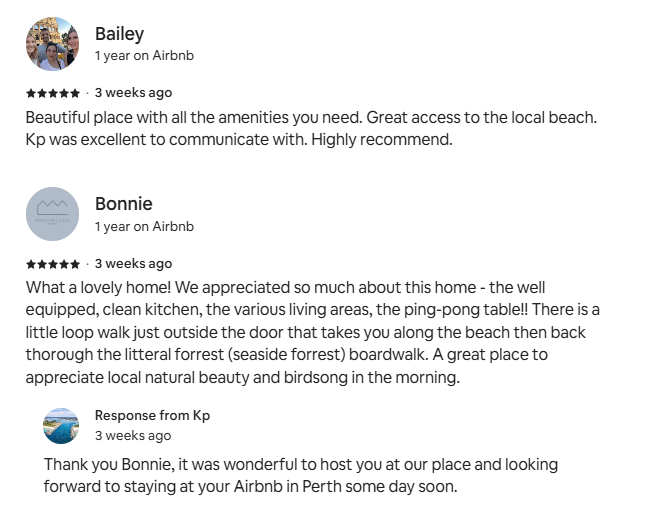
Task: Click Bonnie's grey crown avatar
Action: tap(52, 214)
